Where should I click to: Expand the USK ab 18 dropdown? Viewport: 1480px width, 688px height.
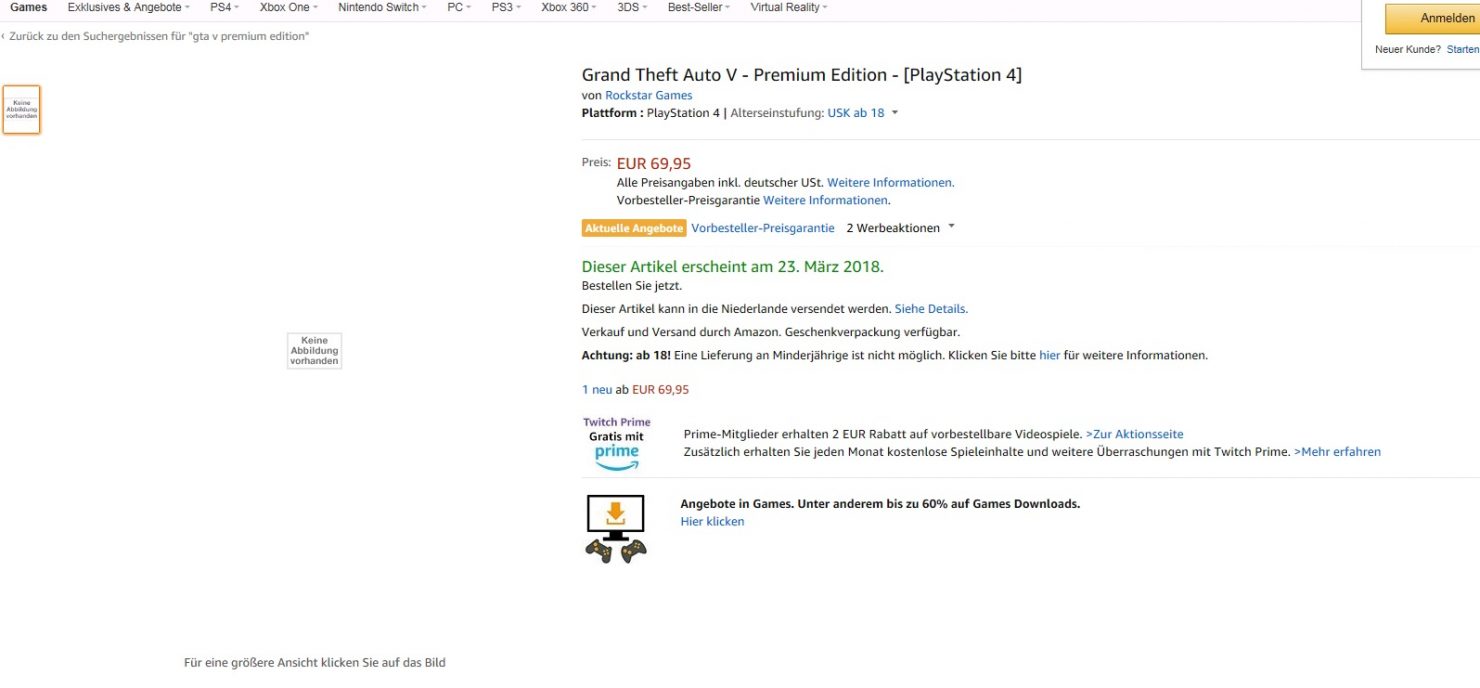862,113
